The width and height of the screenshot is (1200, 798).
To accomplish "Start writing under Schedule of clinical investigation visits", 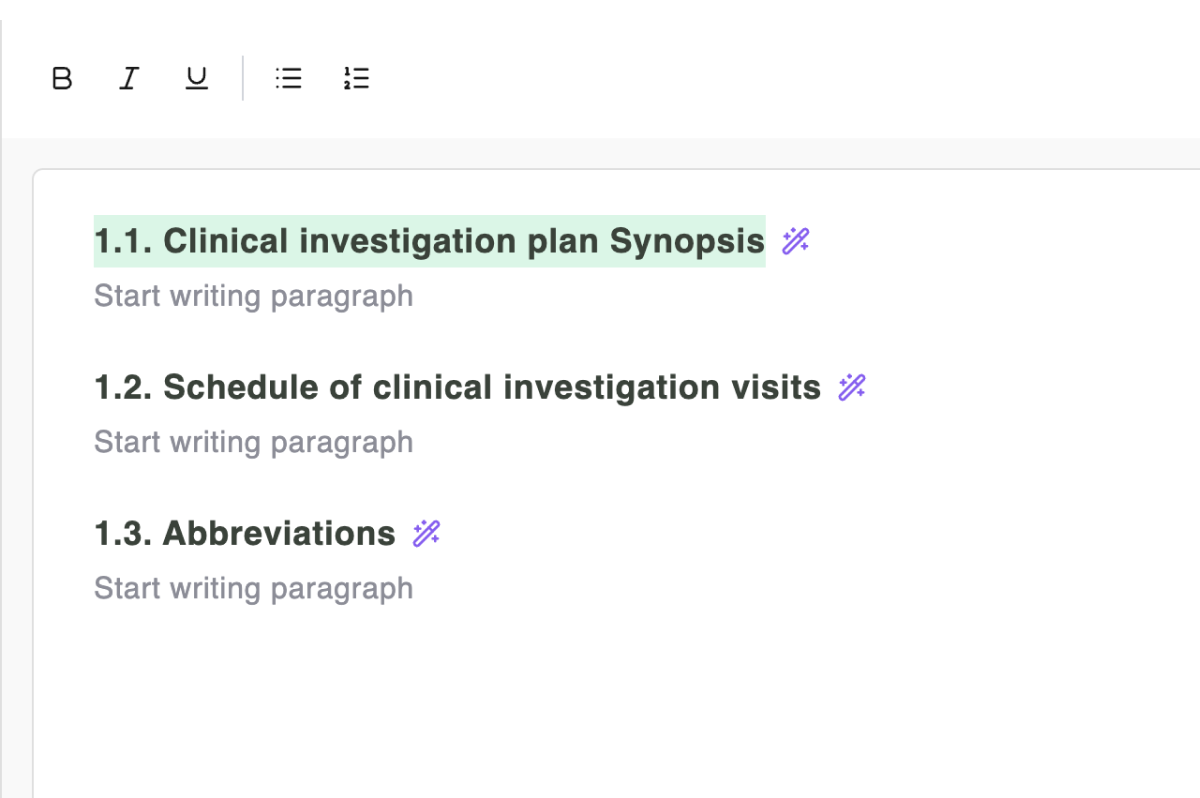I will pyautogui.click(x=253, y=441).
